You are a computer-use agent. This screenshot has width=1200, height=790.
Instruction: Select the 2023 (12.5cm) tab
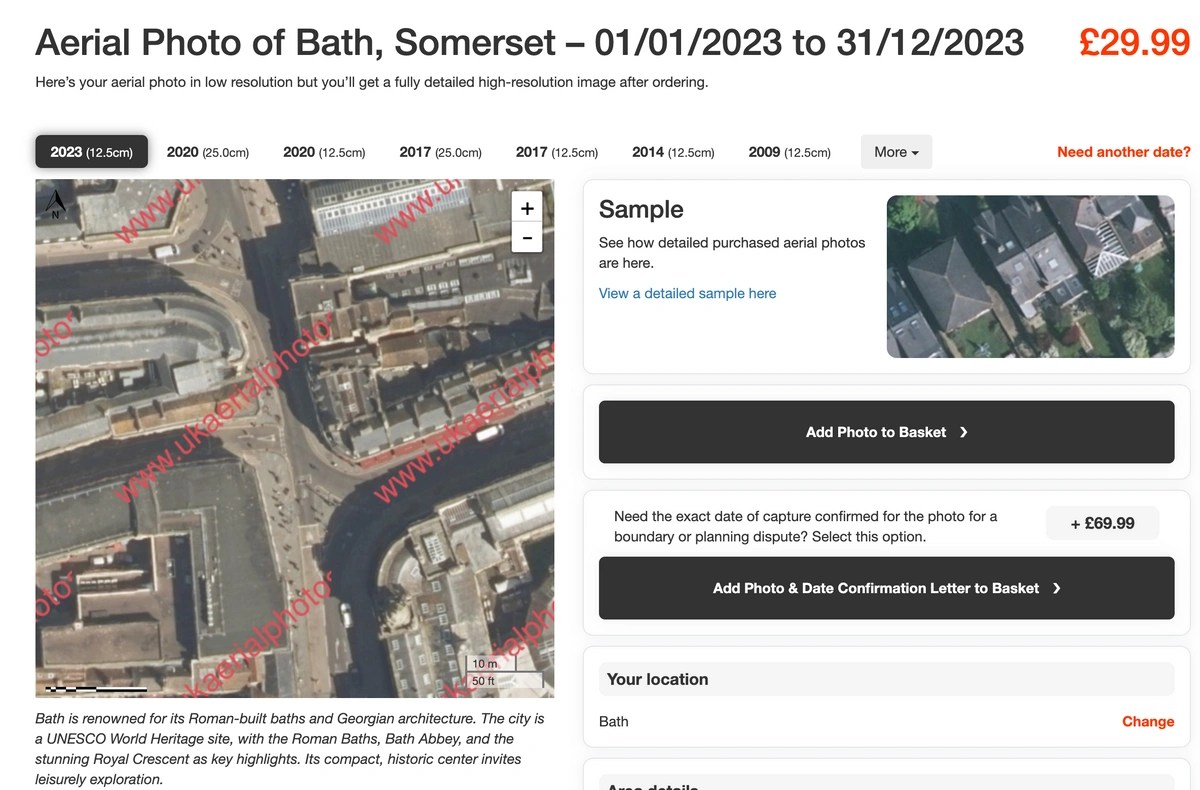click(x=92, y=152)
